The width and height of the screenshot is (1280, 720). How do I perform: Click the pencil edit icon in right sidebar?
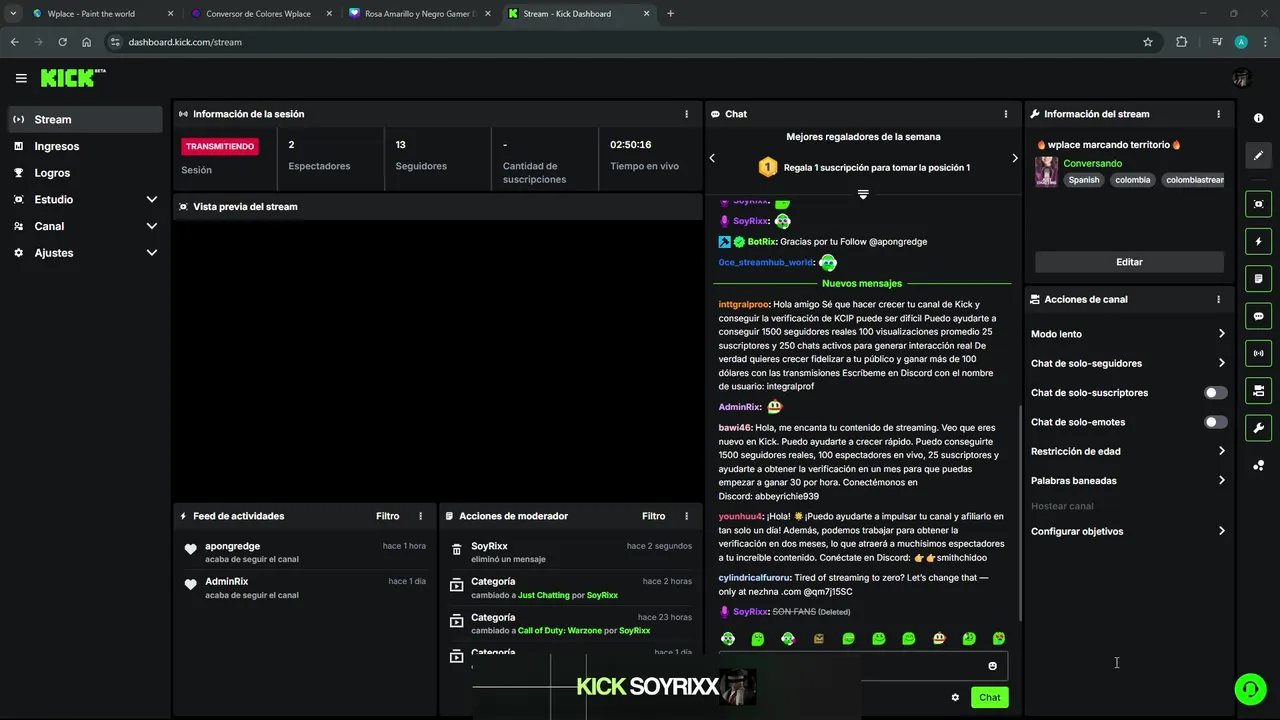1258,155
